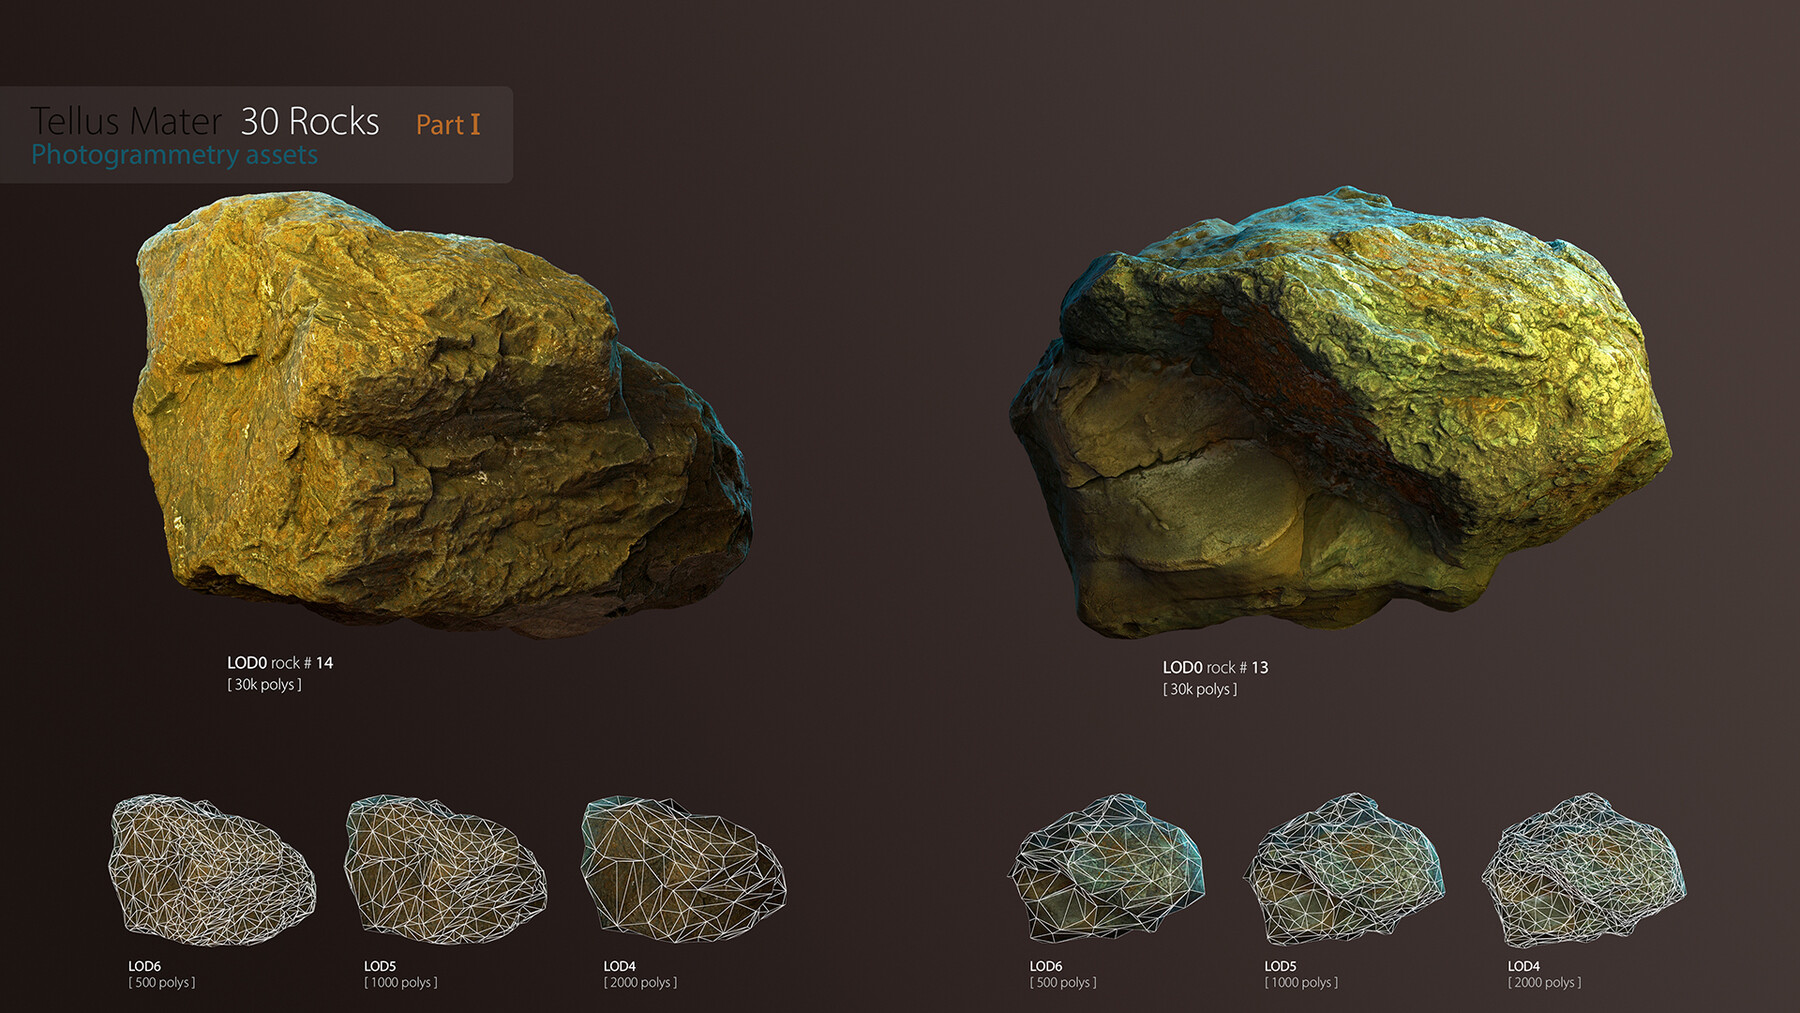Pick the LOD4 wireframe of rock 14
1800x1013 pixels.
click(x=684, y=870)
